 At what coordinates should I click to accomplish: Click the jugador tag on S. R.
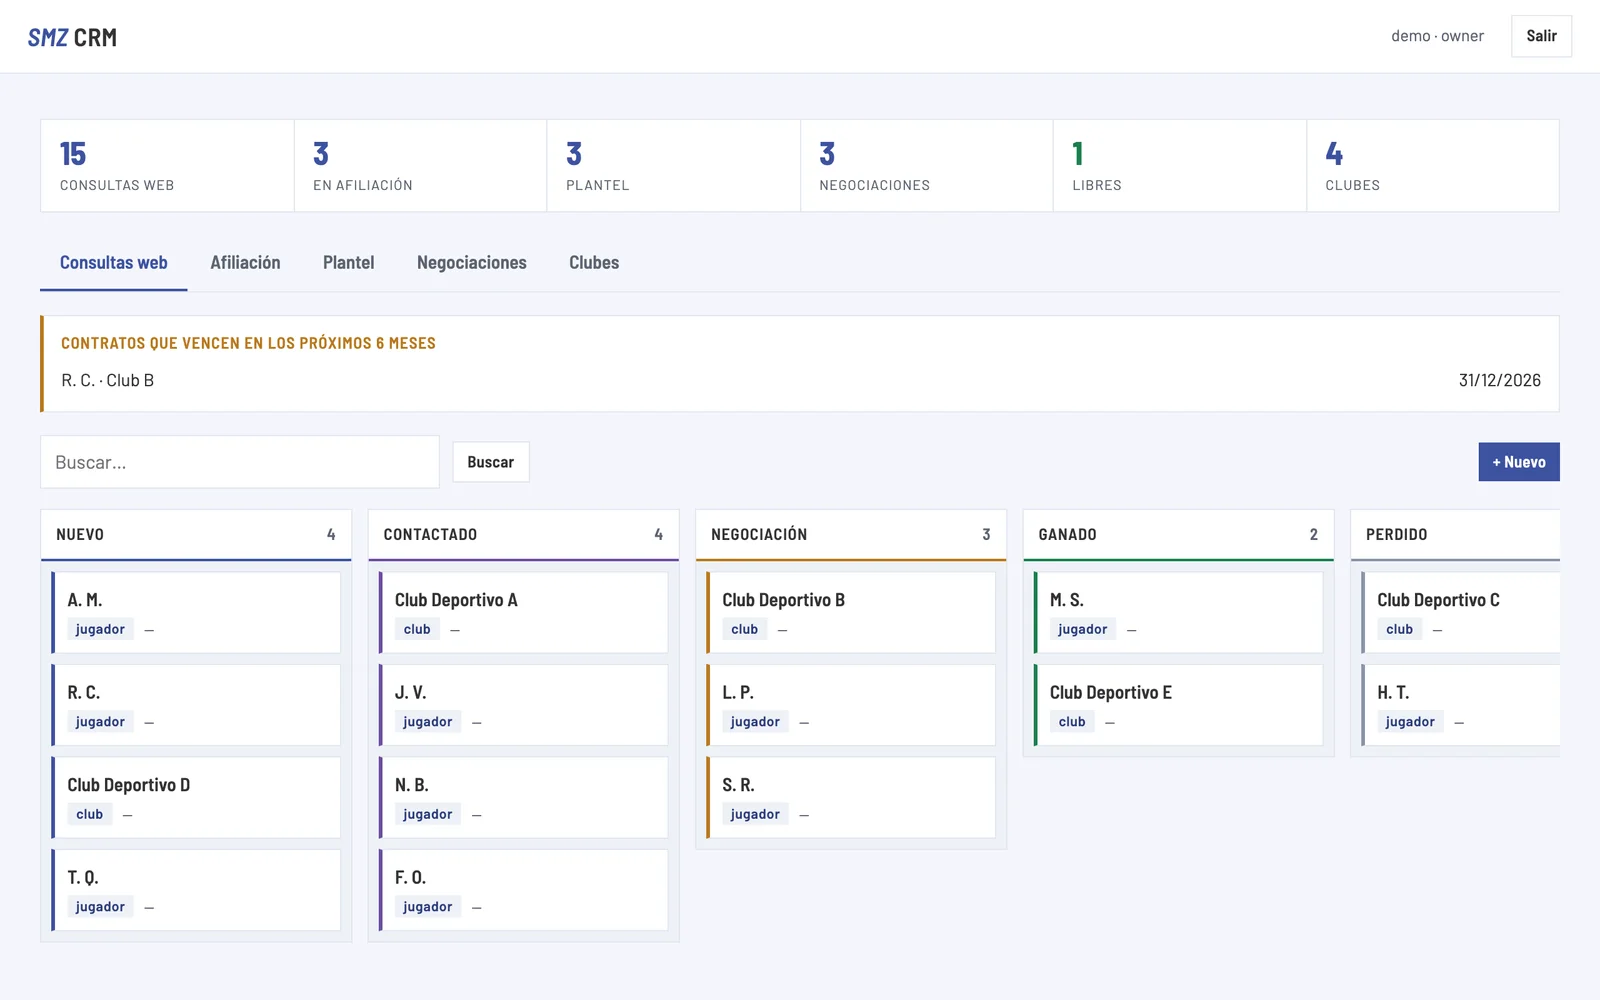pos(755,814)
